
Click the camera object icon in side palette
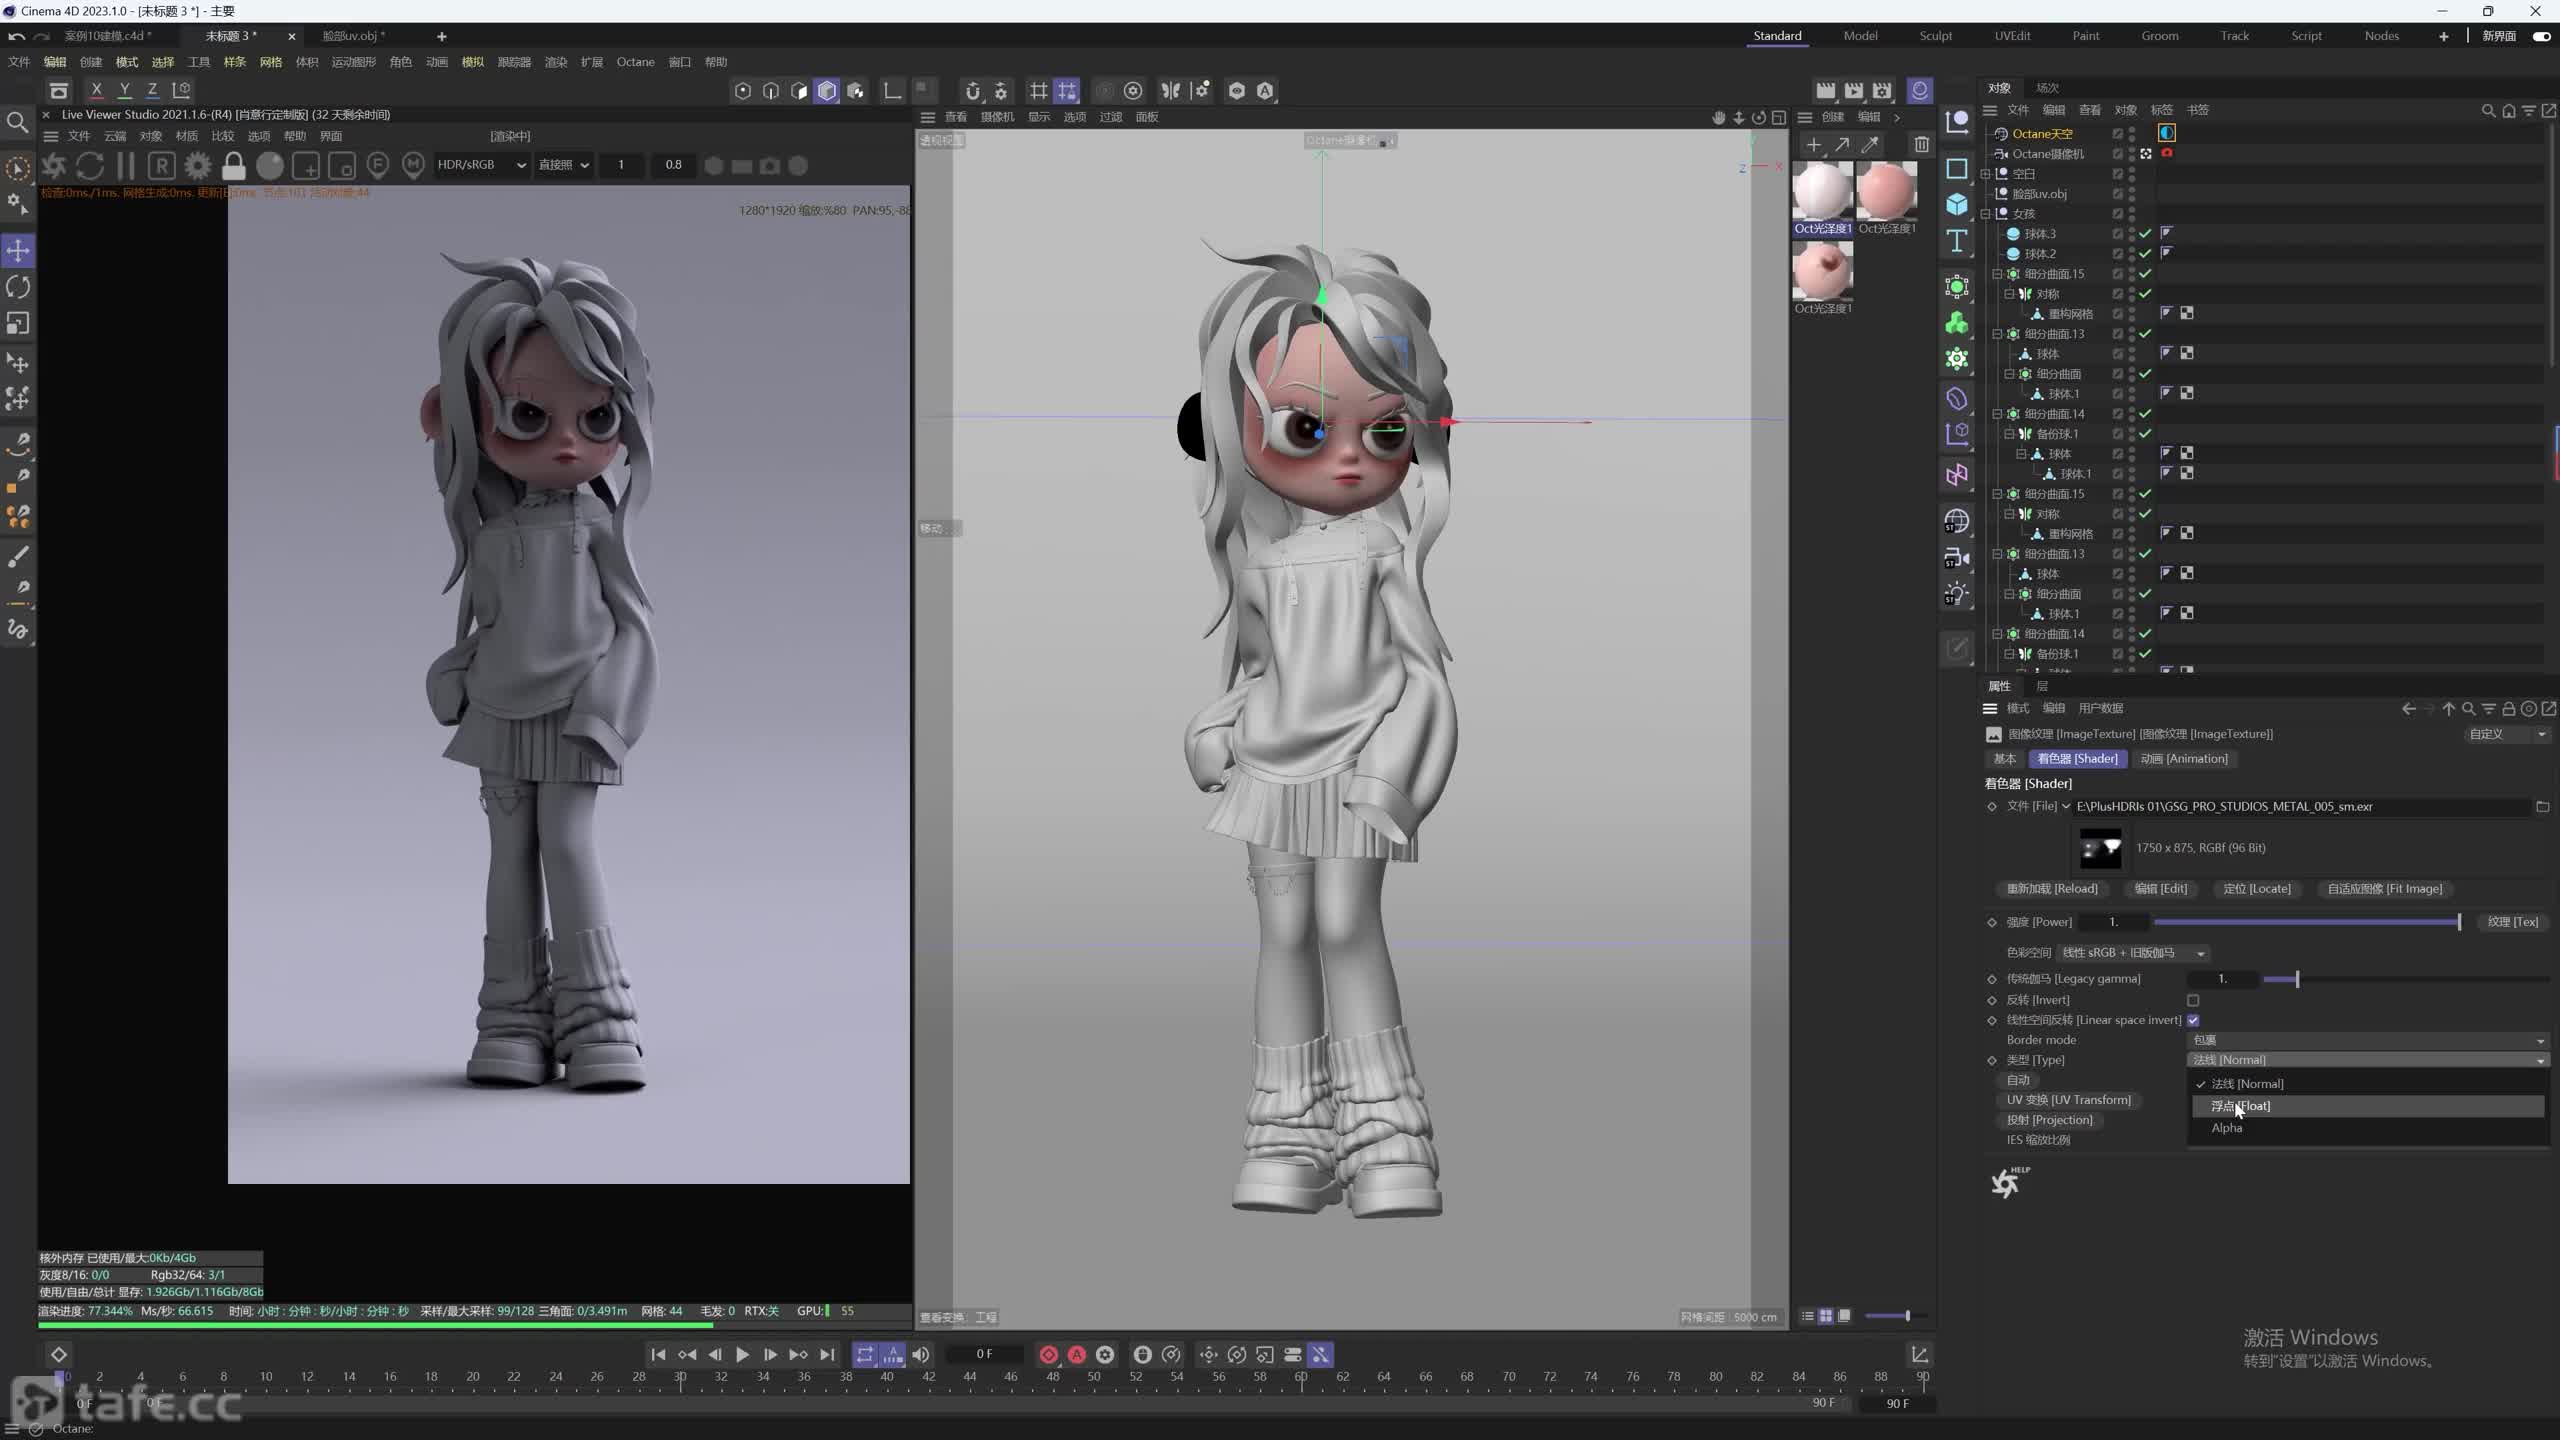[x=1957, y=558]
